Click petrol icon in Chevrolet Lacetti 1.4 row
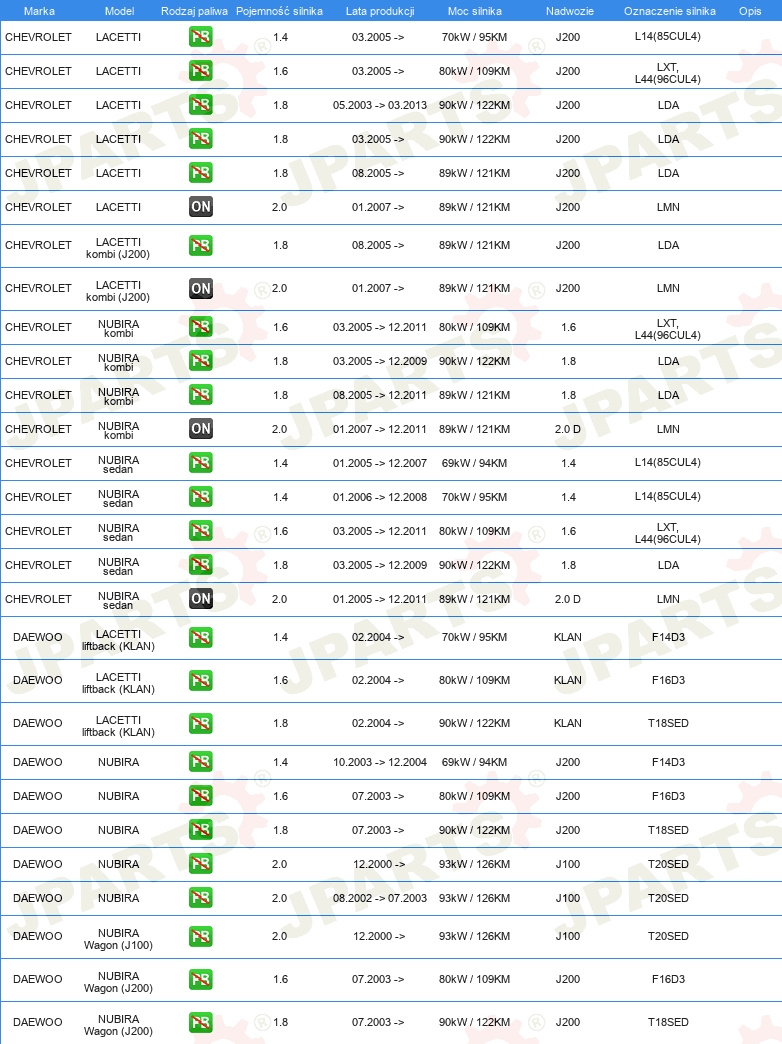The image size is (782, 1044). (200, 37)
